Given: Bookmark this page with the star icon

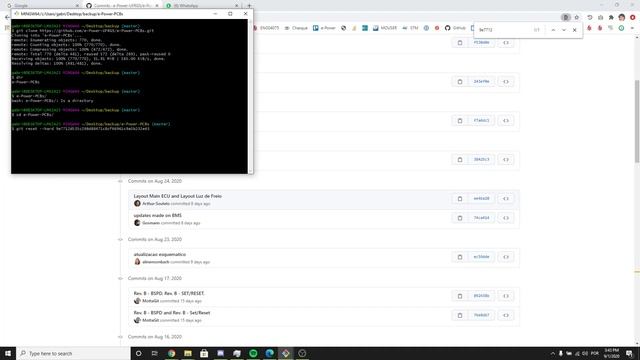Looking at the screenshot, I should click(576, 18).
